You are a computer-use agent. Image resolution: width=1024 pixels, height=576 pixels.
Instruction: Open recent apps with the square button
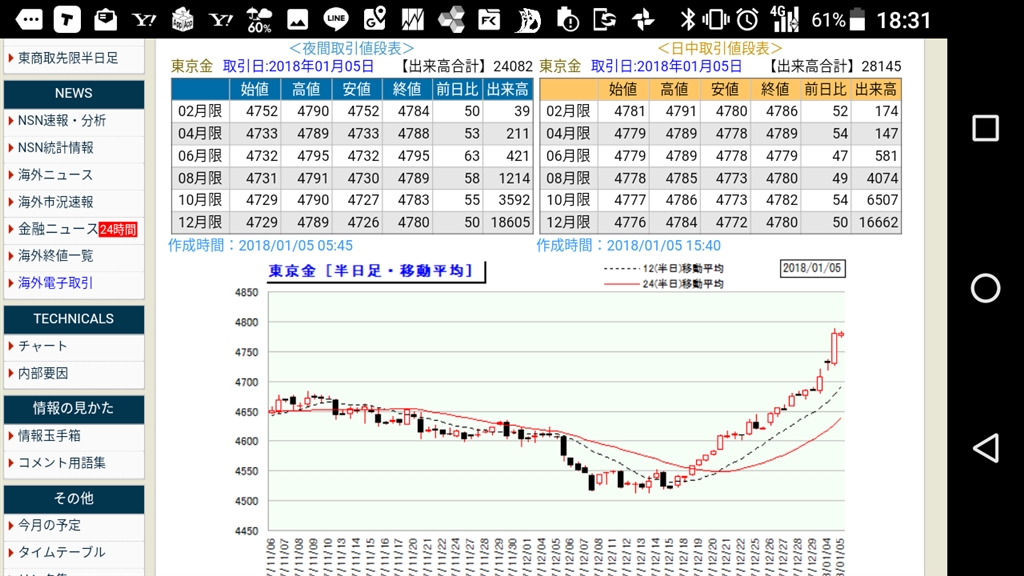[x=985, y=128]
